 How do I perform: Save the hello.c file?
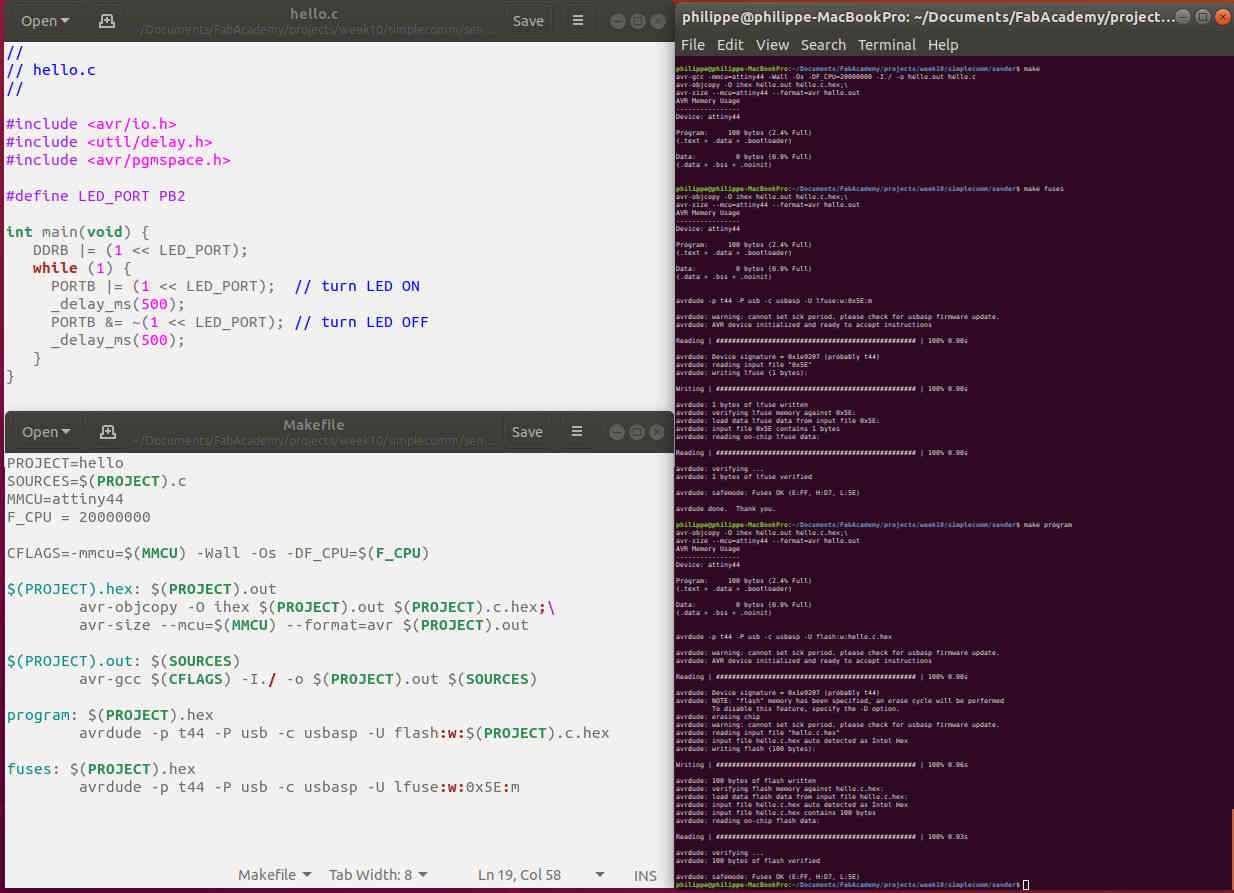(528, 20)
